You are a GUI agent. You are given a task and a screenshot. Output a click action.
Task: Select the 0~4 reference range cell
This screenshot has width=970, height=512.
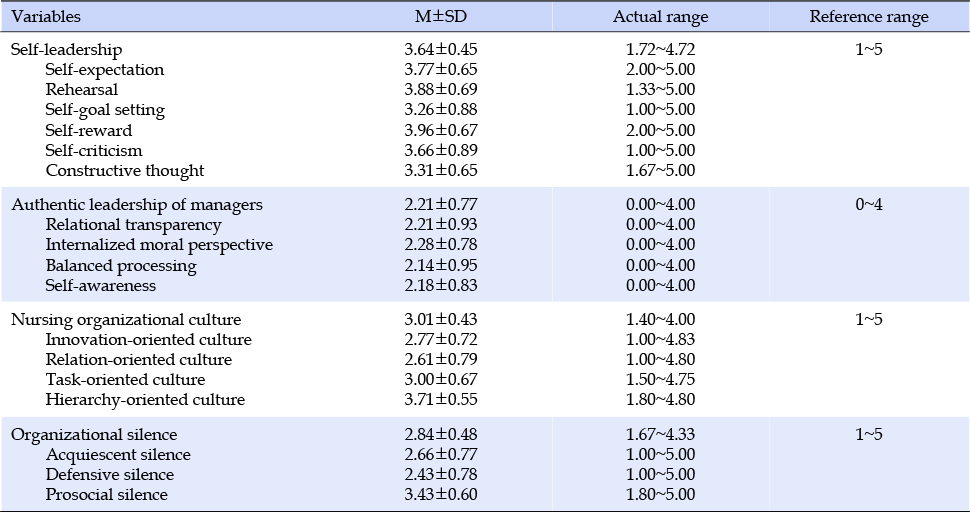[869, 204]
